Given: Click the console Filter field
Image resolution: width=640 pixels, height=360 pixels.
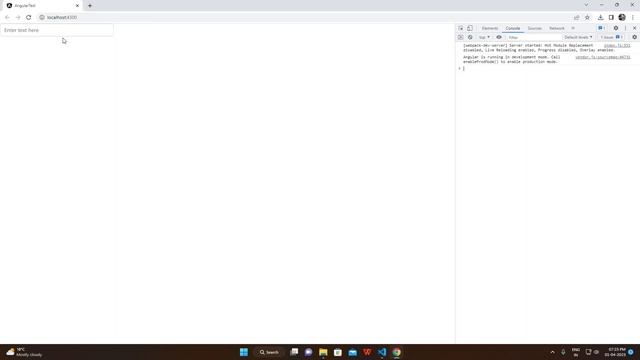Looking at the screenshot, I should pos(534,37).
